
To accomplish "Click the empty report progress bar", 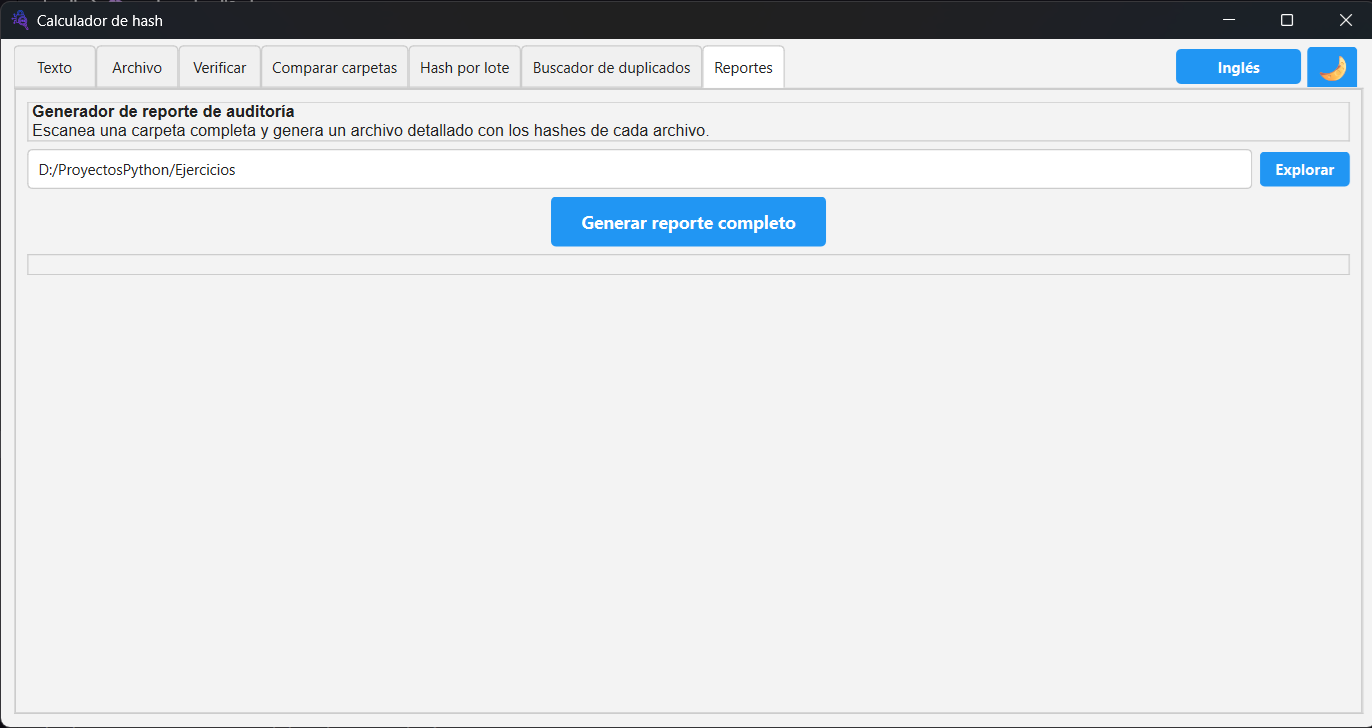I will [688, 265].
